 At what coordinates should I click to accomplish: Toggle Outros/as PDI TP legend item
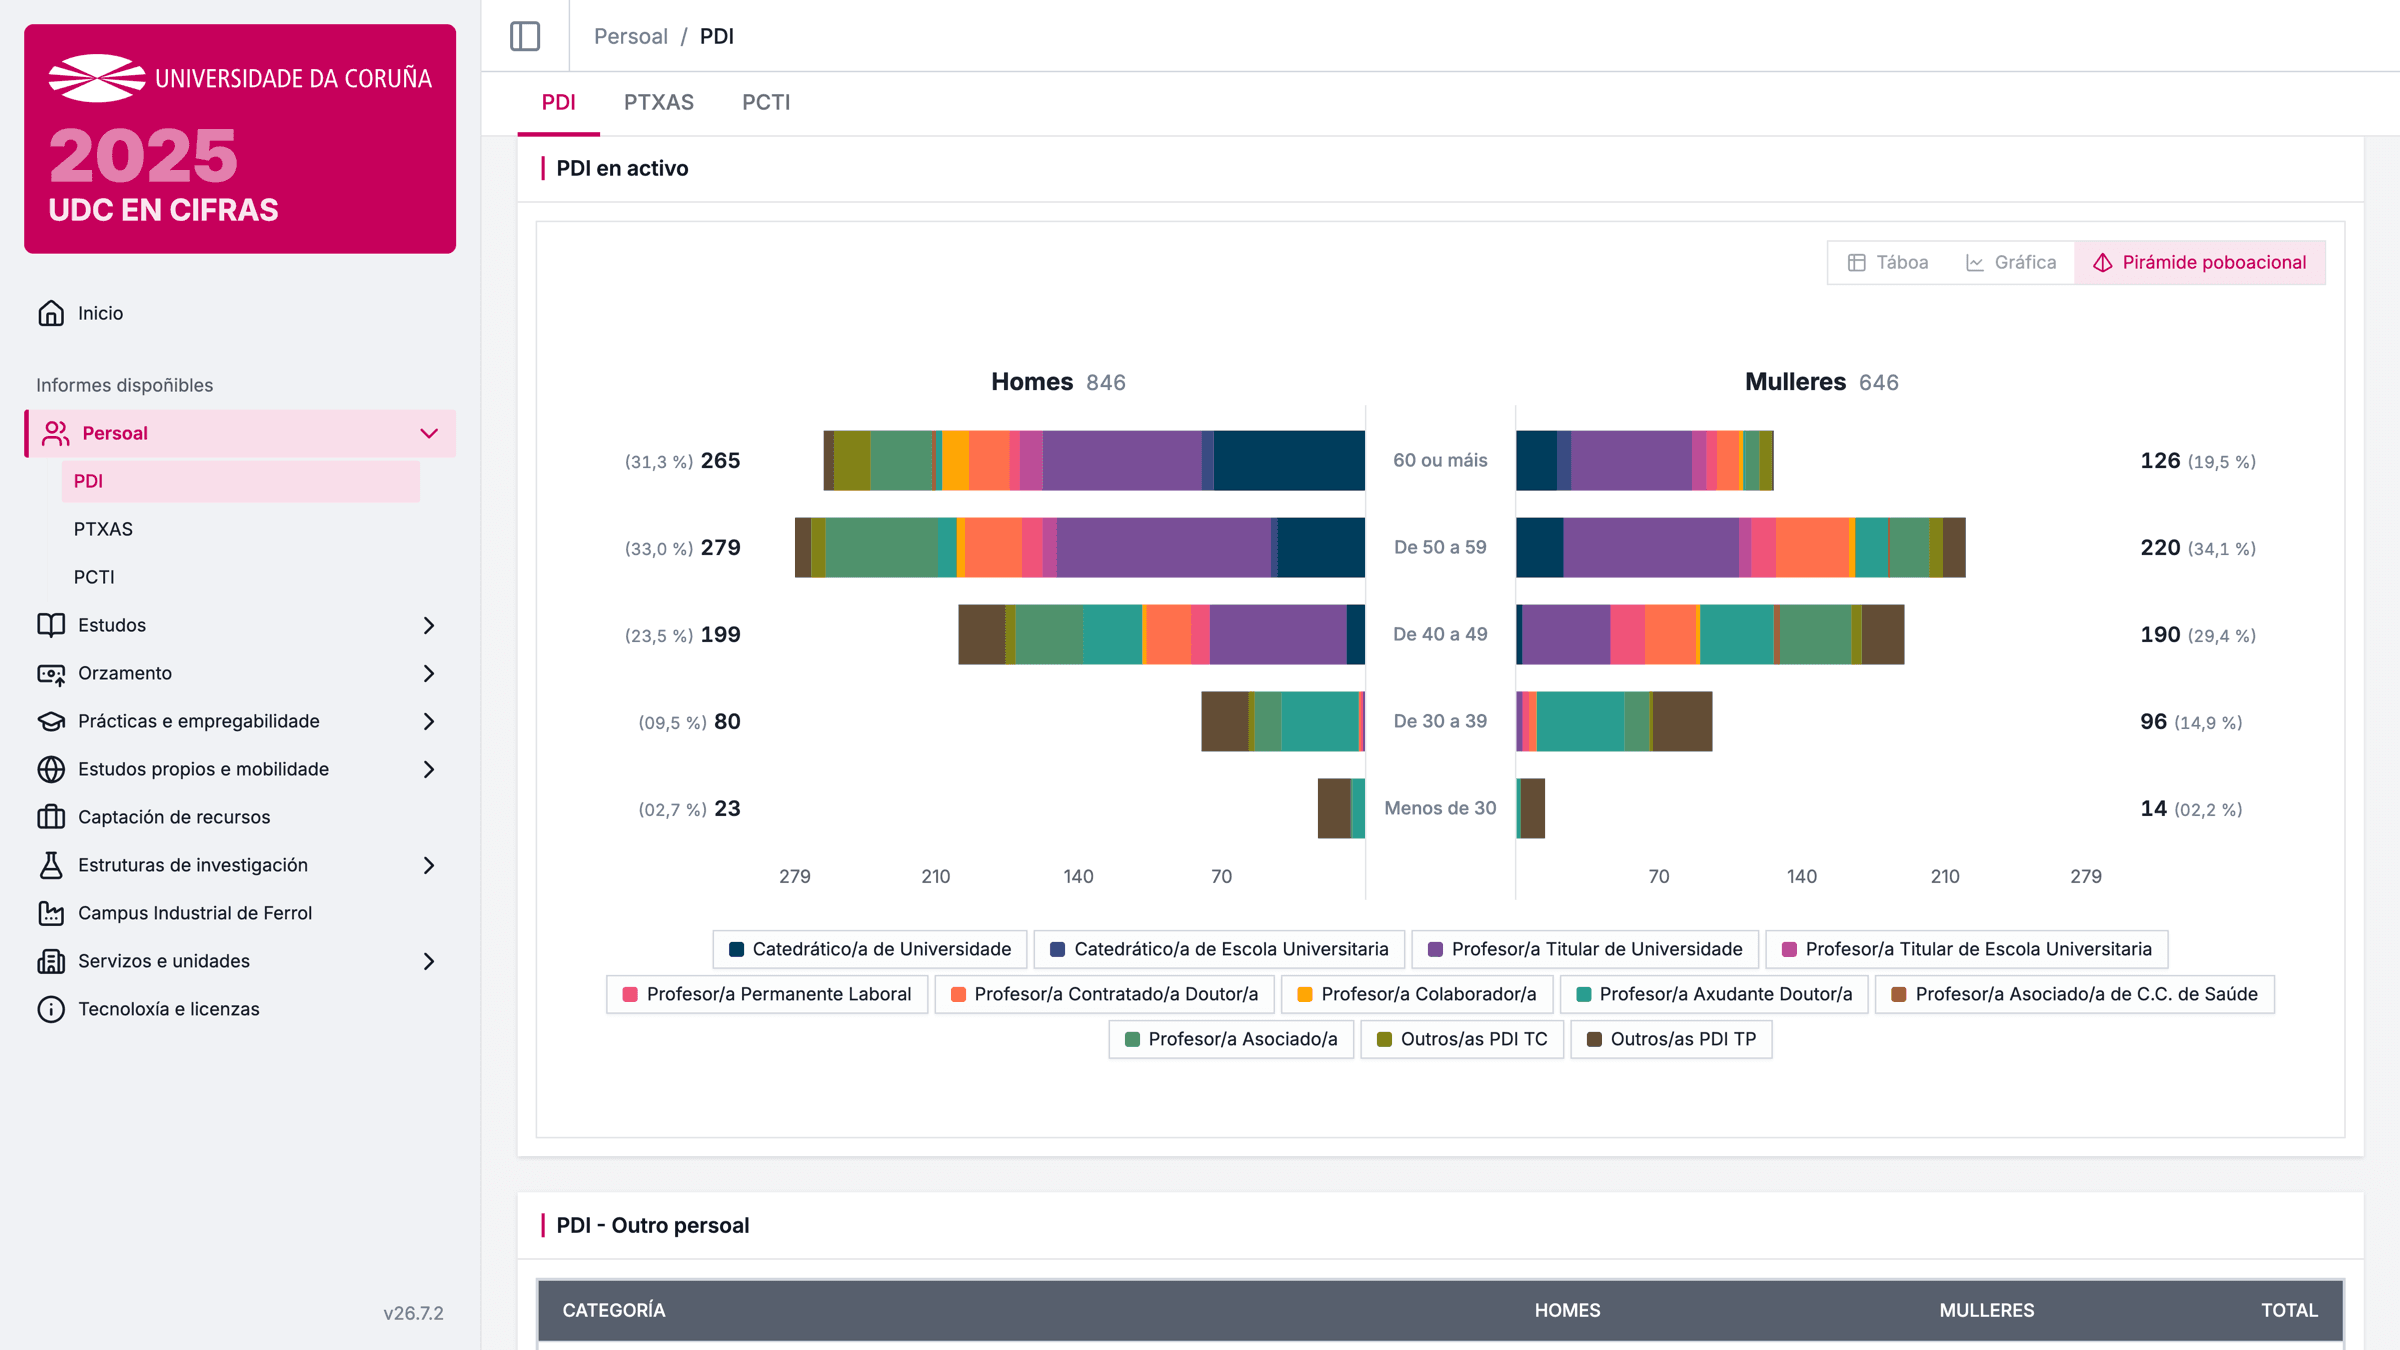(x=1671, y=1039)
